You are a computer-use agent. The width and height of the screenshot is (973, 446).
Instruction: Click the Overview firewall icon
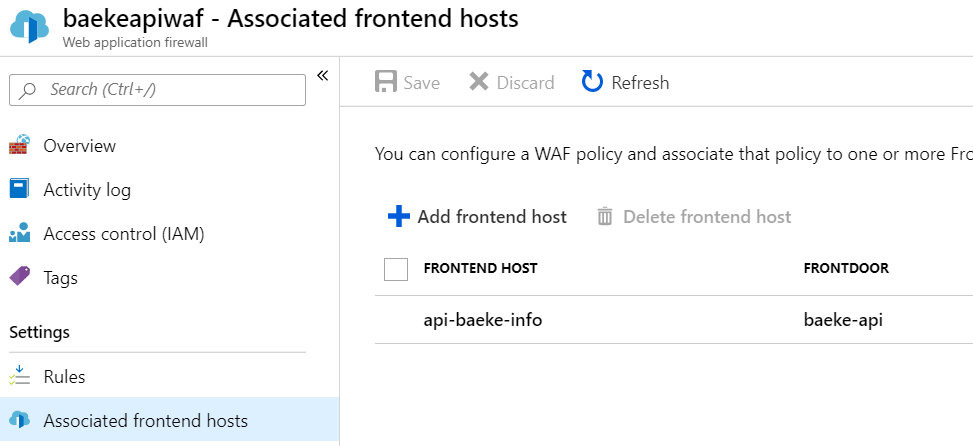19,146
